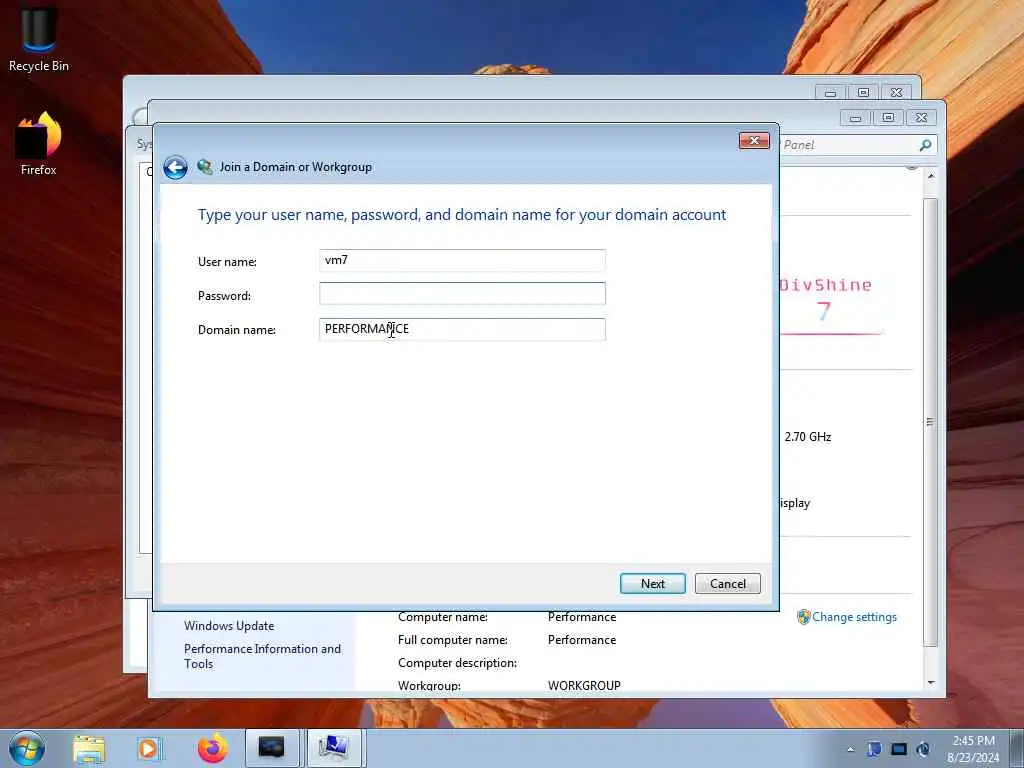1024x768 pixels.
Task: Open Windows Explorer from the taskbar
Action: [x=89, y=748]
